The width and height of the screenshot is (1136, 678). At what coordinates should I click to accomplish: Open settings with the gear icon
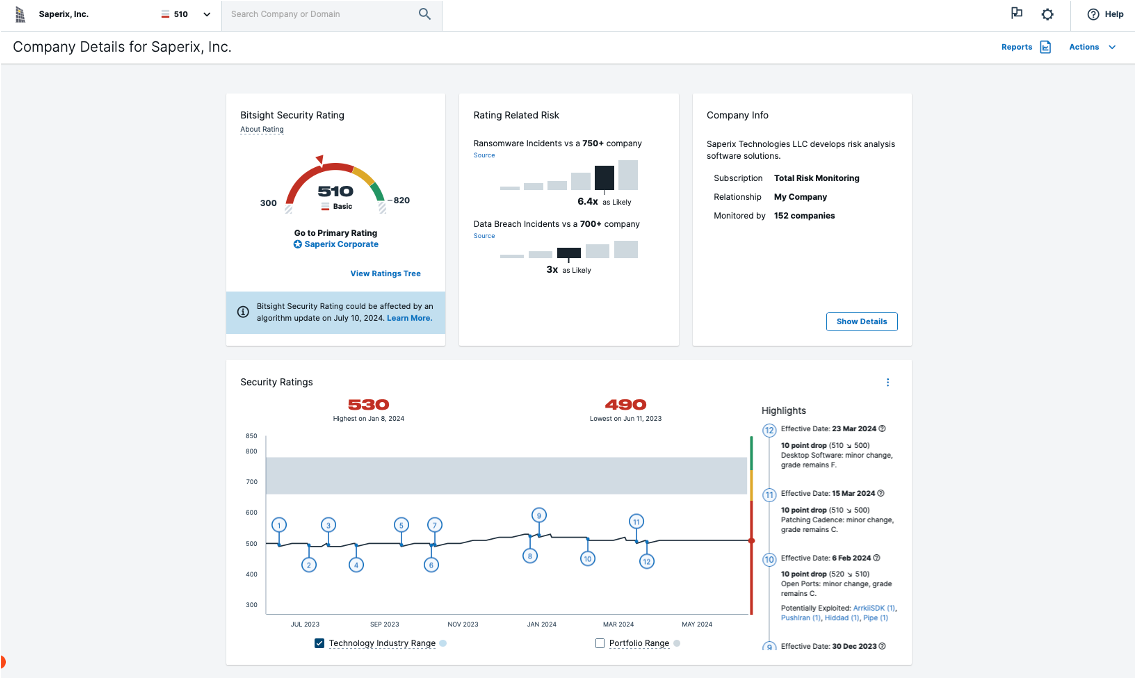point(1048,14)
